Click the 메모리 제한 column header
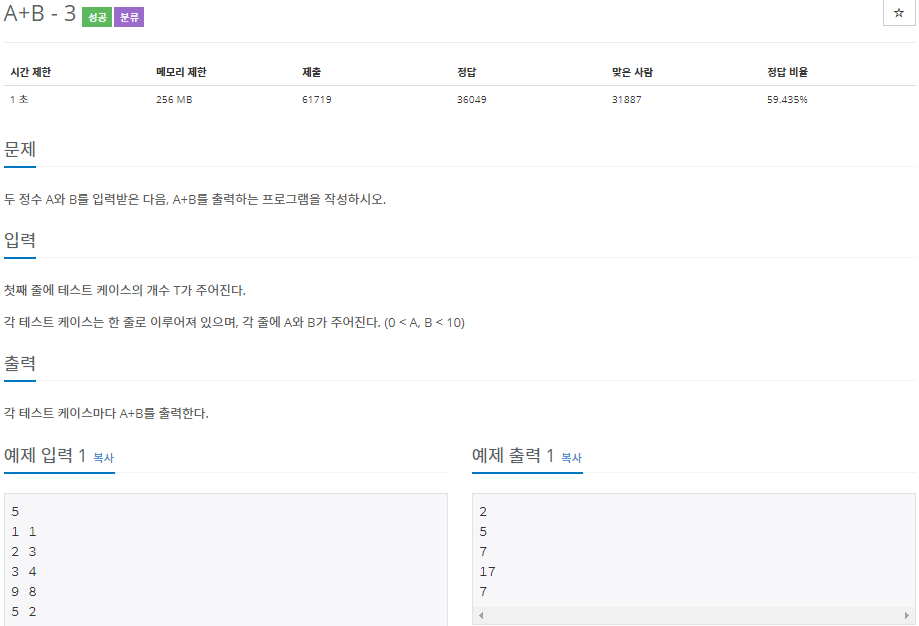 click(x=181, y=72)
